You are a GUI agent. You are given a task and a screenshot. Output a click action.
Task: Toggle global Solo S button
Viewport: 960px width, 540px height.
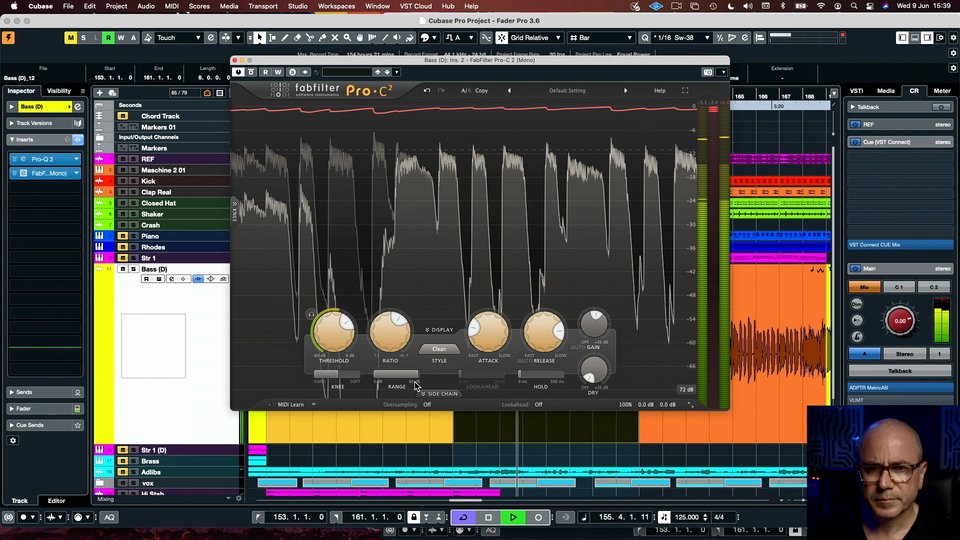(83, 38)
